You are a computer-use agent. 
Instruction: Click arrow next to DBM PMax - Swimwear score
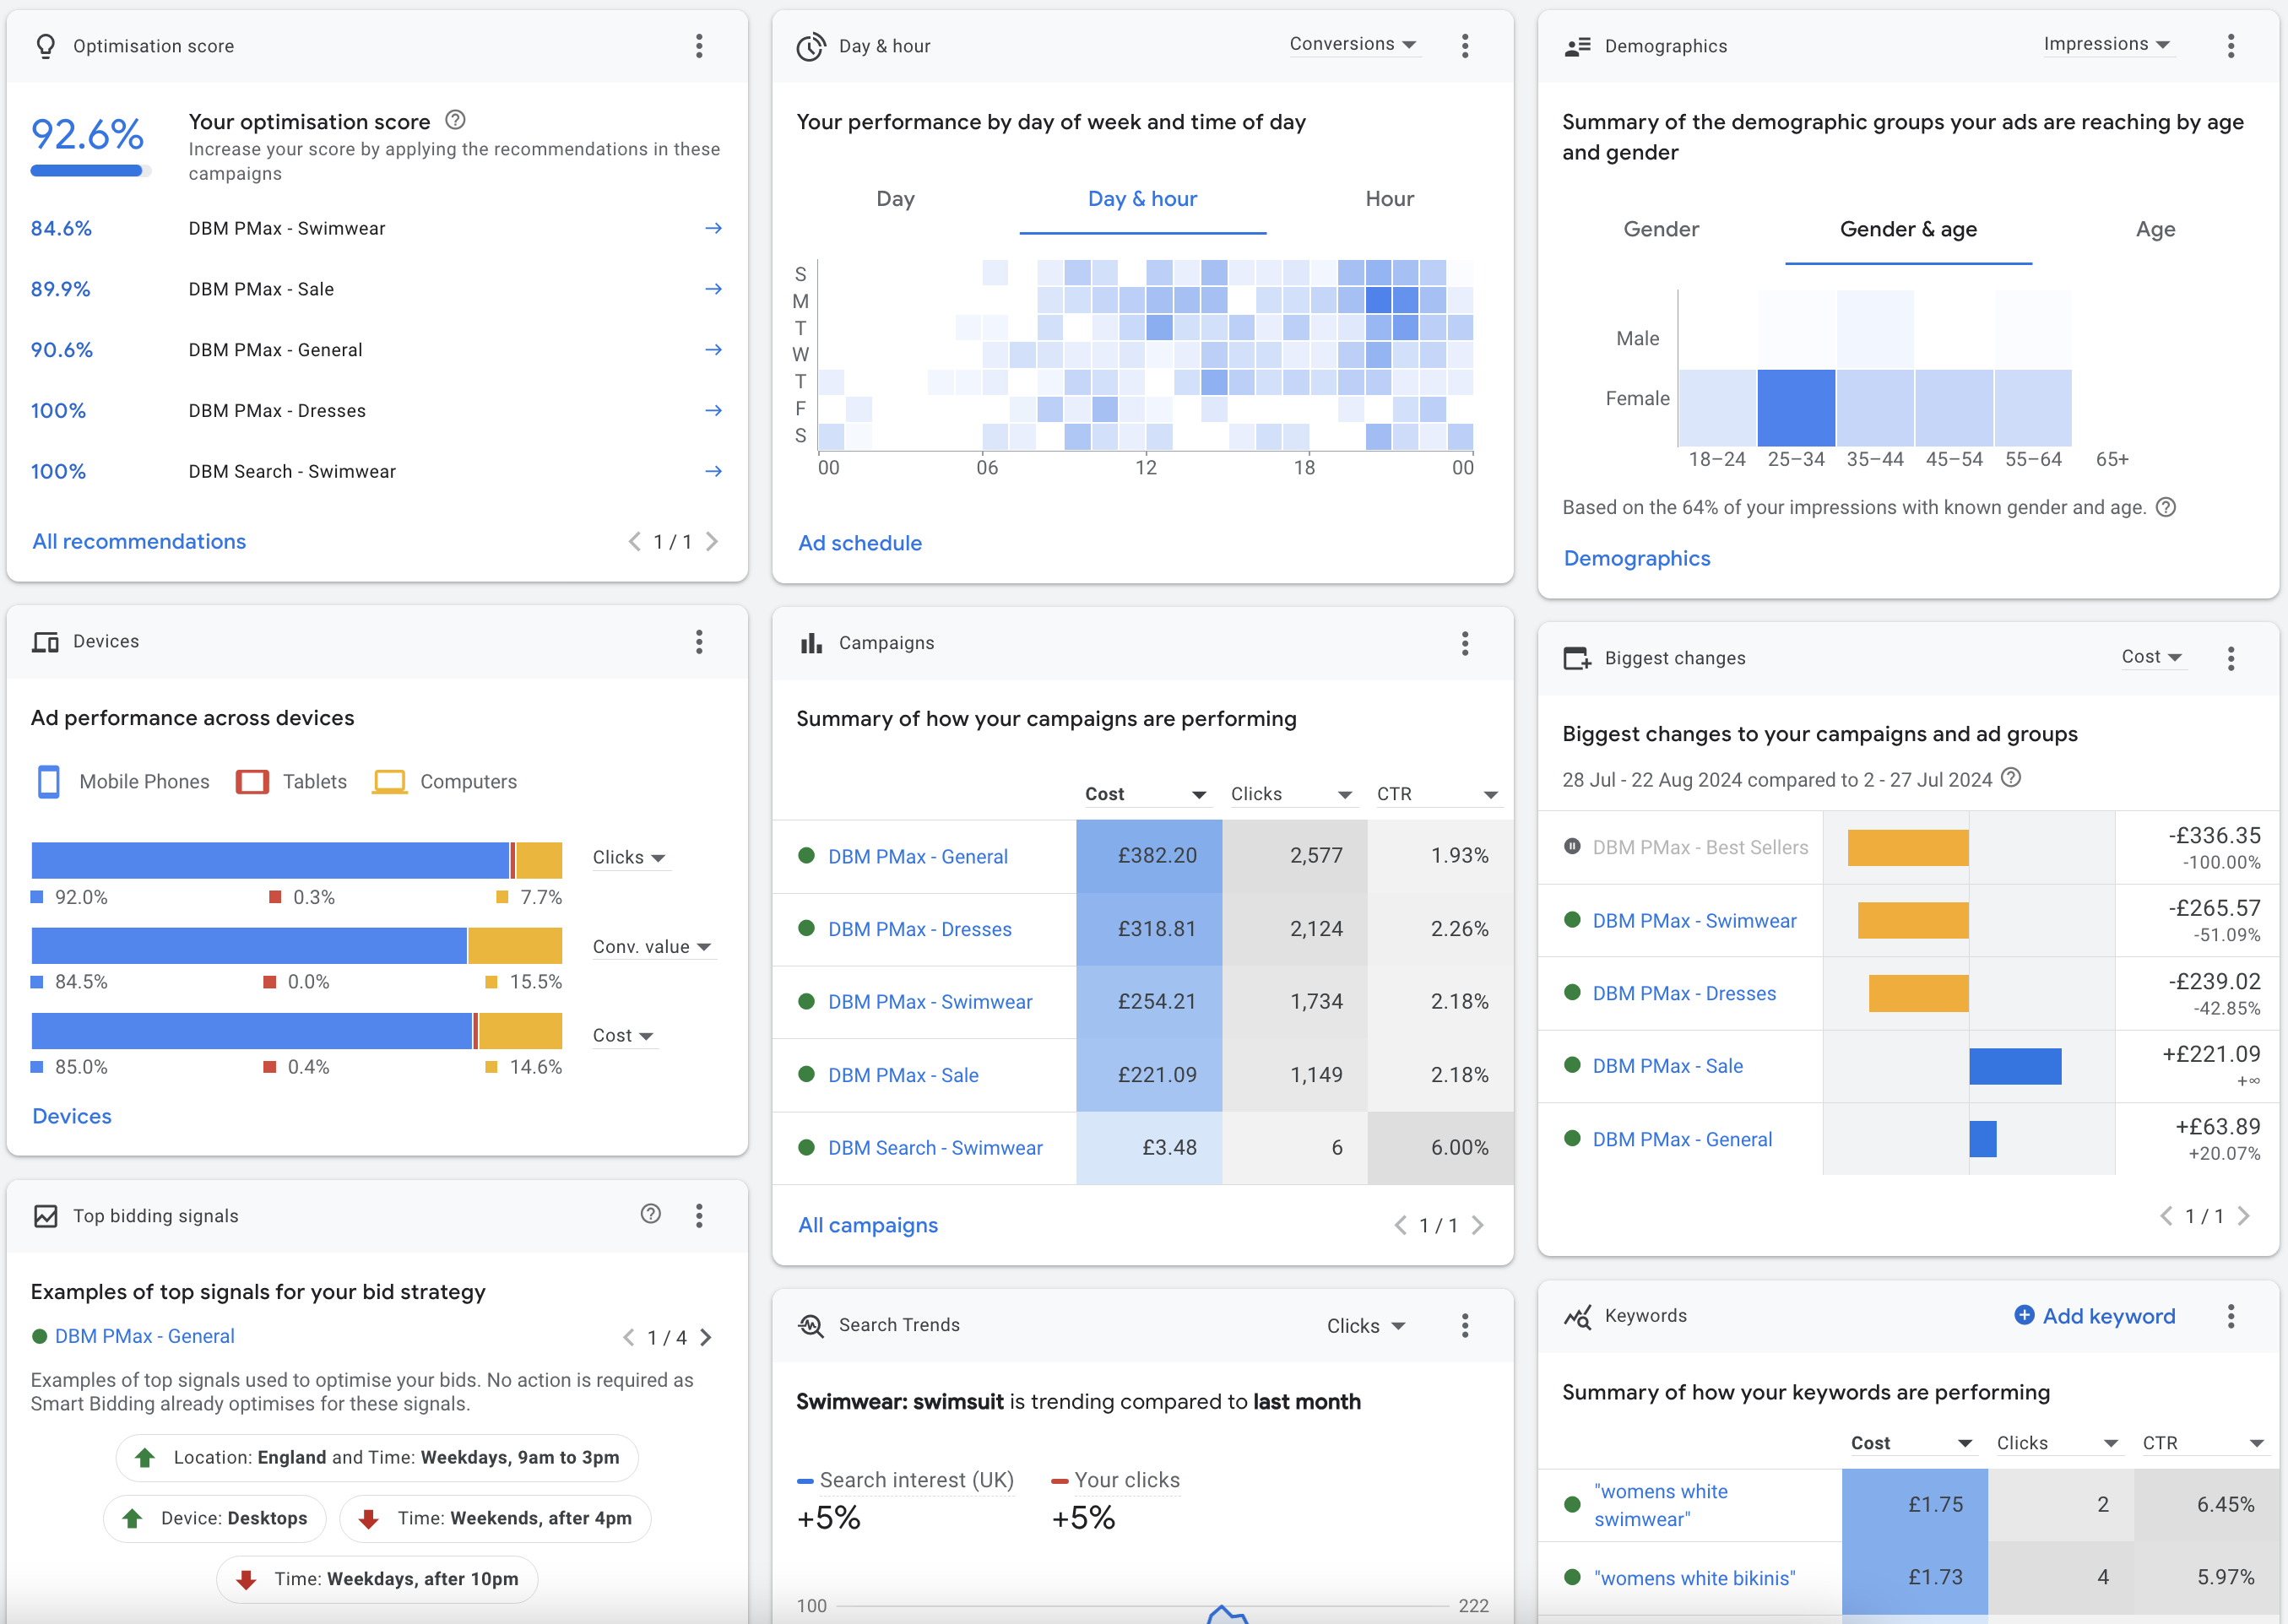pos(713,229)
